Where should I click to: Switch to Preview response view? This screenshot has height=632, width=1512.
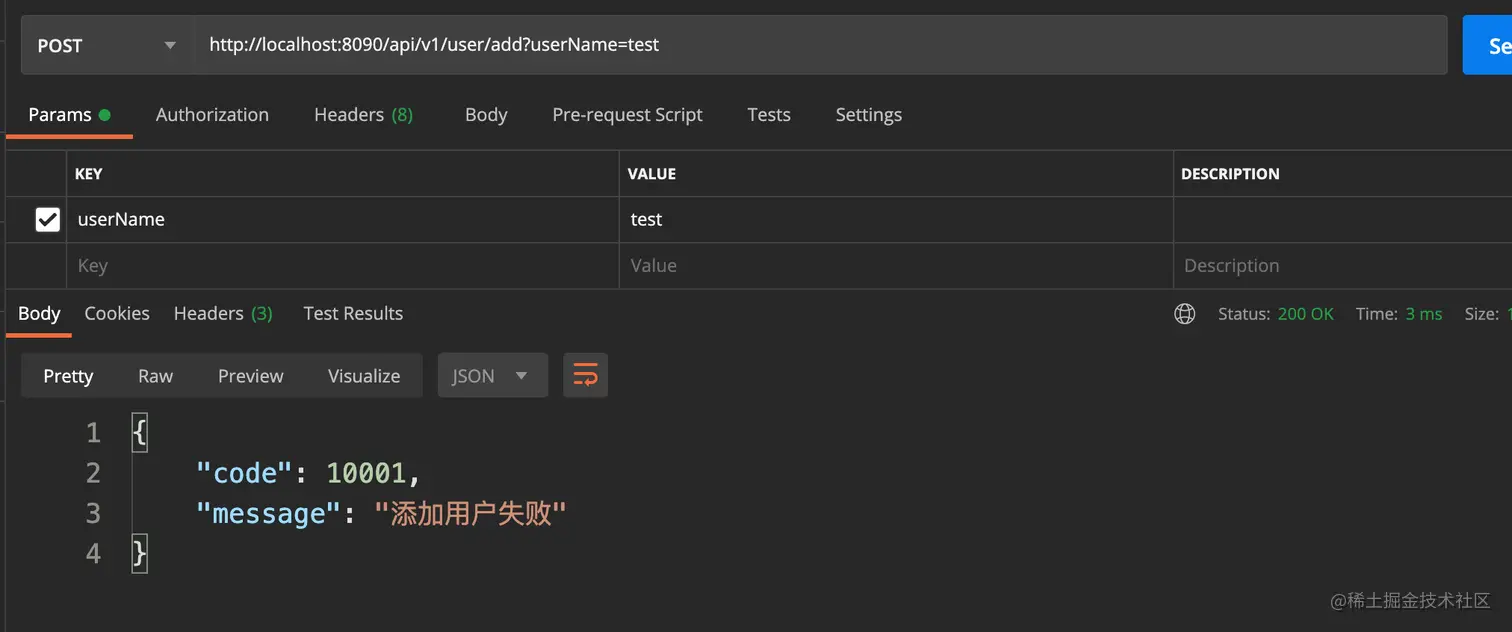pyautogui.click(x=251, y=376)
